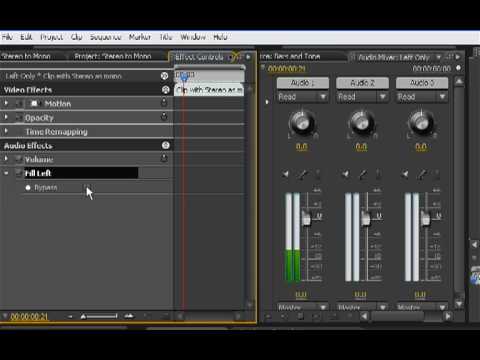Collapse the Fill Left effect

pos(6,173)
